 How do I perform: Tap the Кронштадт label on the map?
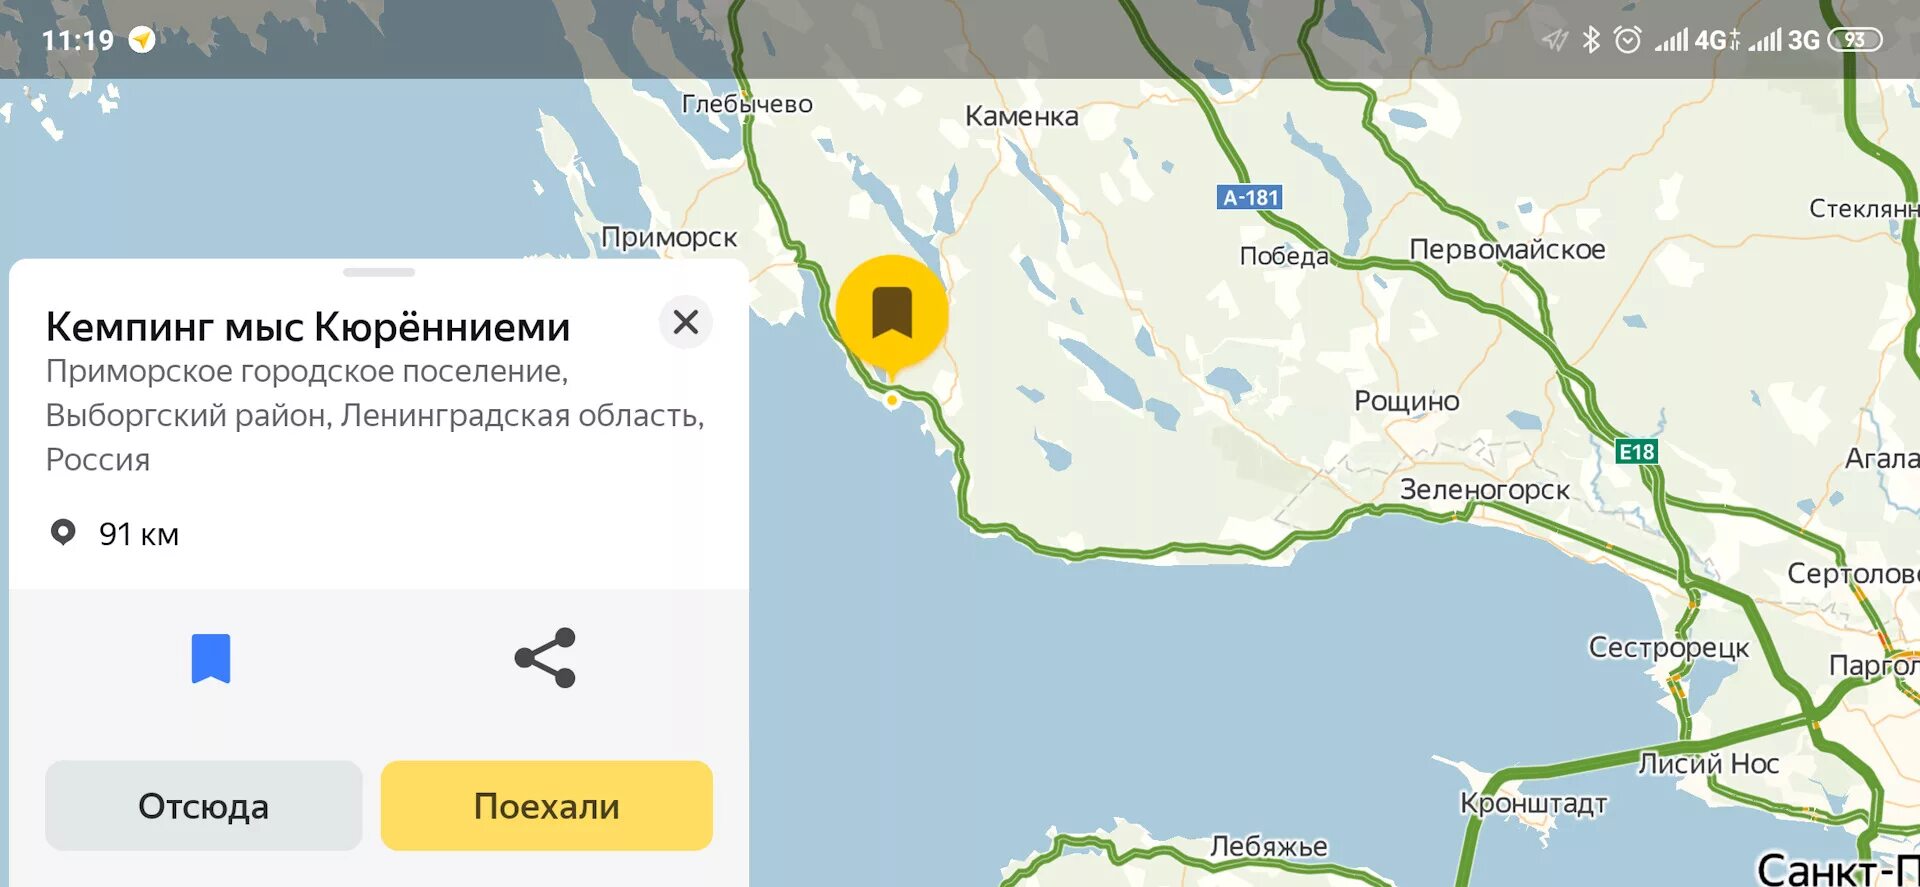(1533, 804)
